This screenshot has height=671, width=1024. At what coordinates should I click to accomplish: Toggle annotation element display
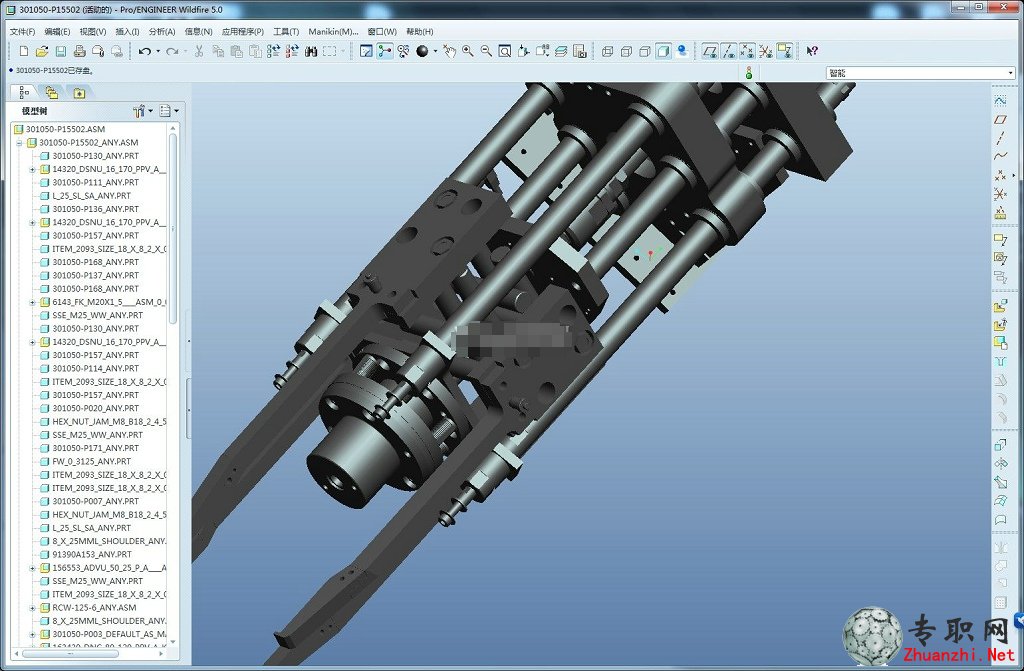(784, 51)
